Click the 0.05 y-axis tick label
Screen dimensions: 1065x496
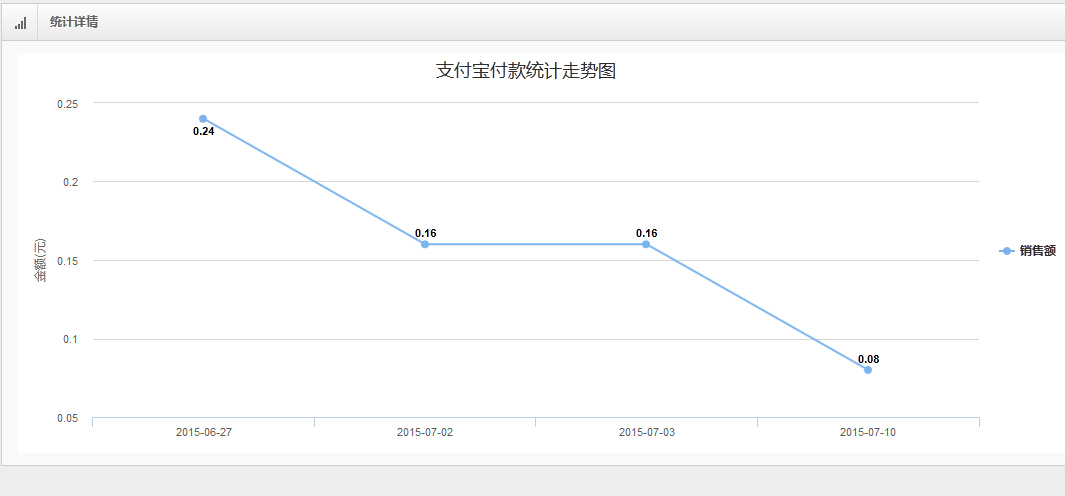click(x=68, y=419)
